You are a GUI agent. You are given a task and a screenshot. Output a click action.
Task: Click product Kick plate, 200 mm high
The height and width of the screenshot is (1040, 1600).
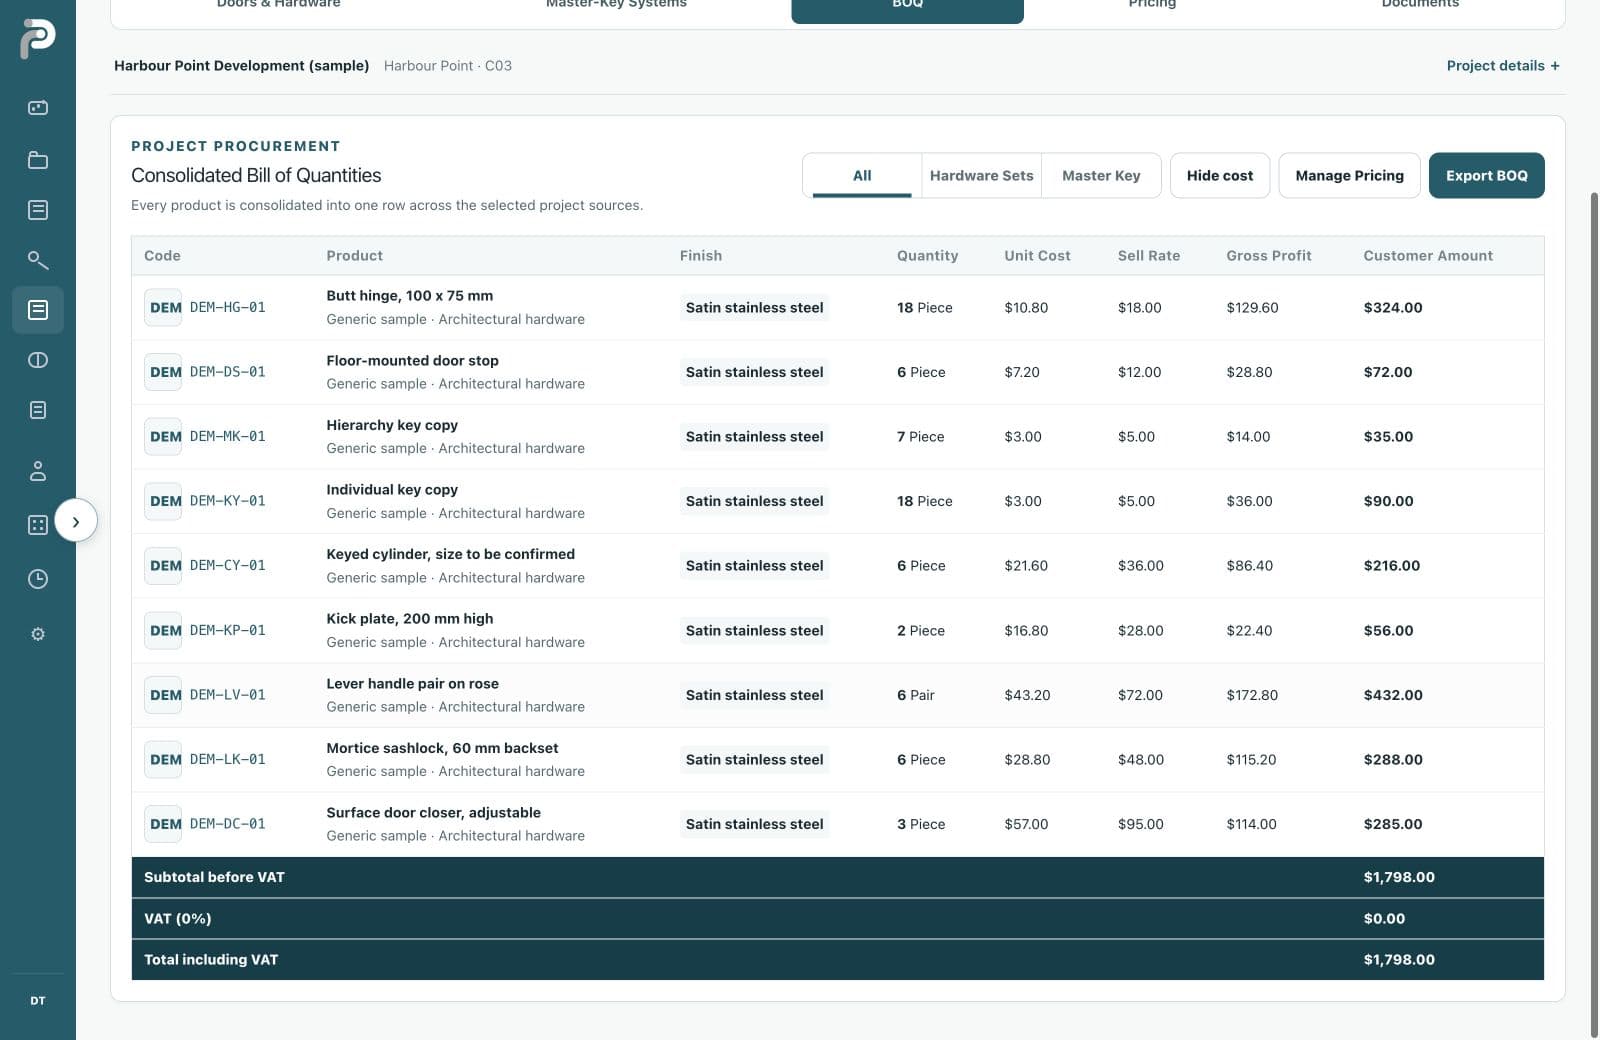(409, 619)
